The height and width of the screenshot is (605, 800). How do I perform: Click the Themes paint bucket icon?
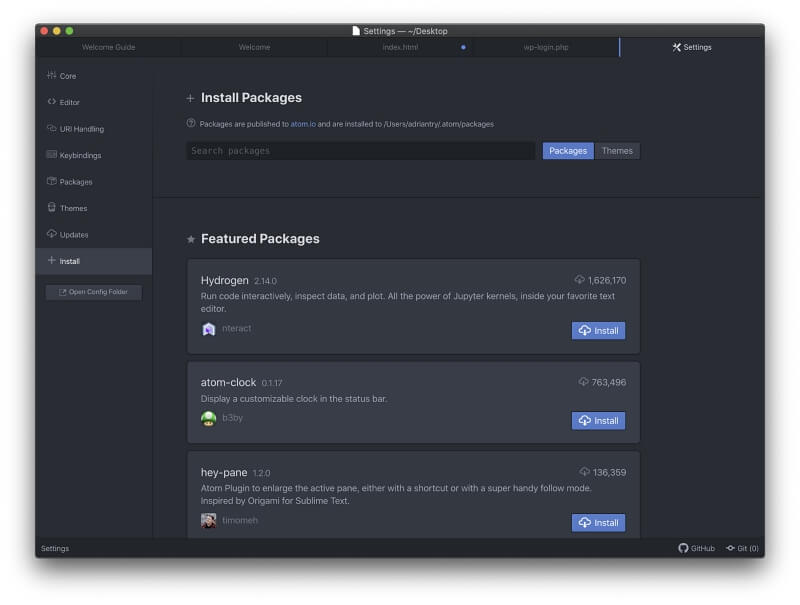pyautogui.click(x=52, y=207)
